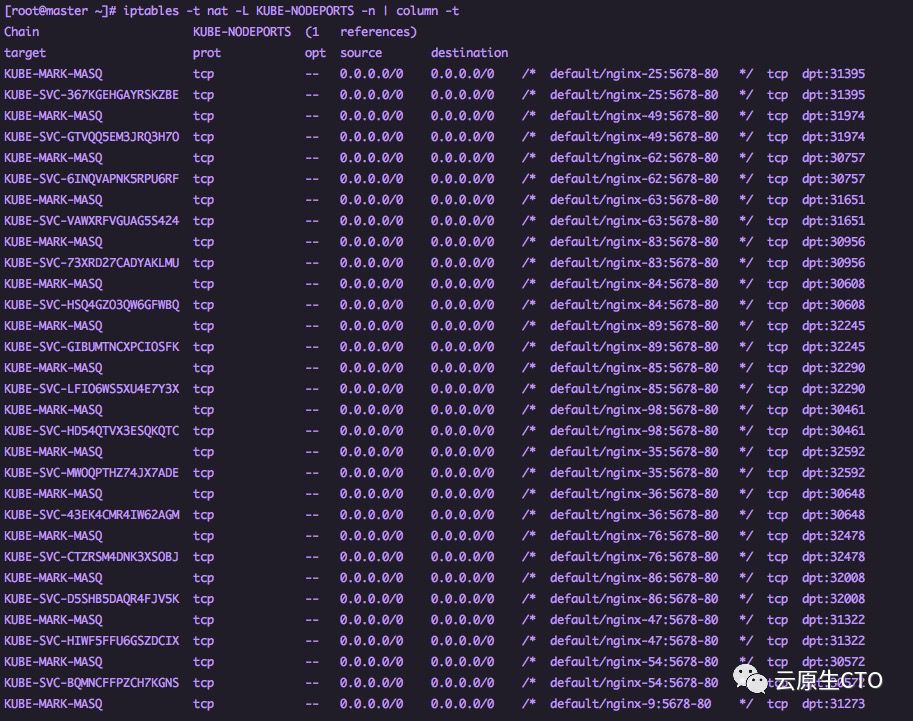
Task: Click 'default/nginx-62:5678-80' in the KUBE-SVC-6INQVAPNK5RPU6RF row
Action: [x=634, y=179]
